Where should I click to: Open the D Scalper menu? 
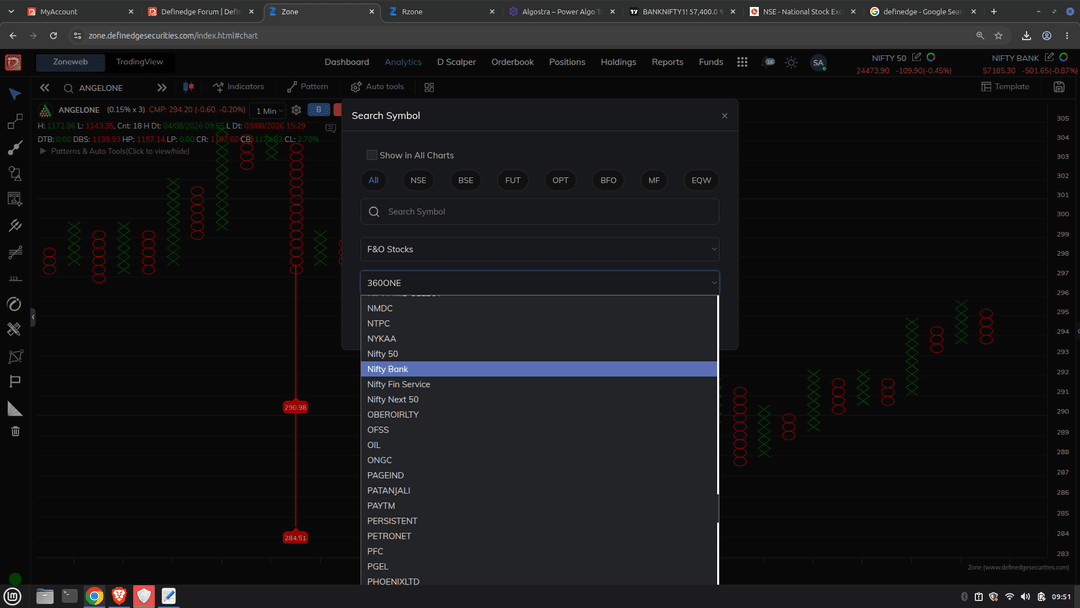pyautogui.click(x=456, y=62)
